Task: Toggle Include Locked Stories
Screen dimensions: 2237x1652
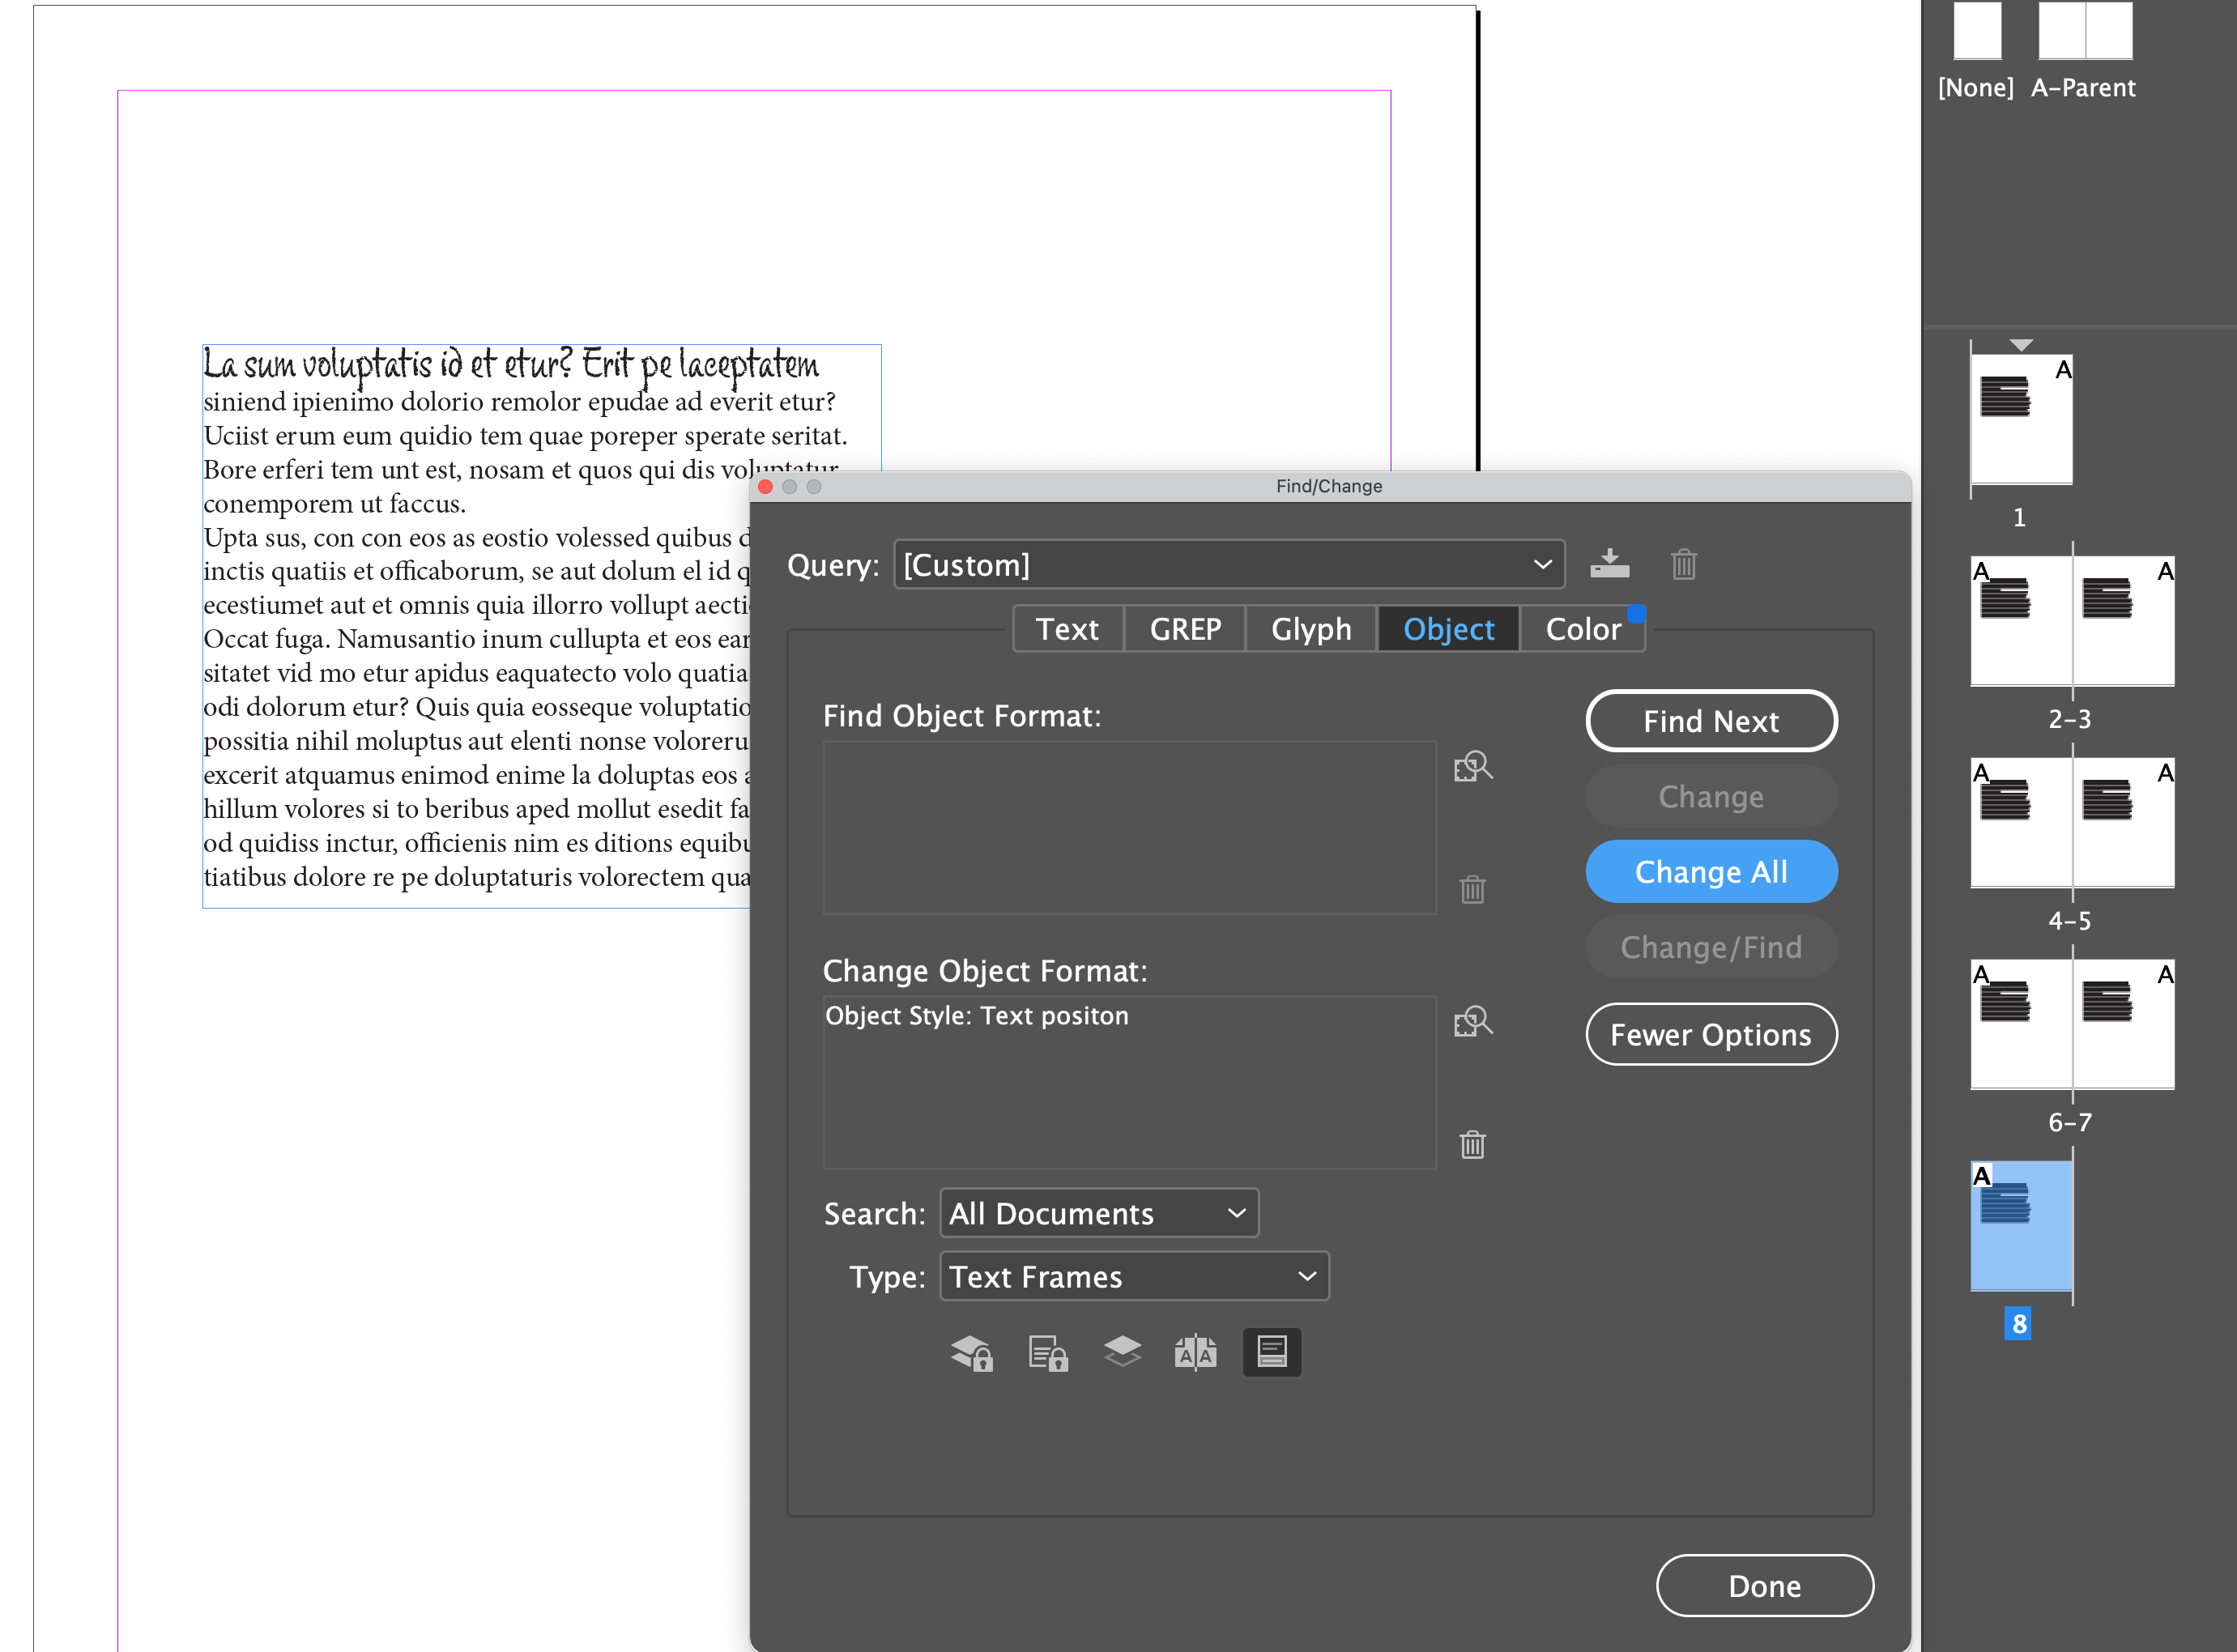Action: 1047,1352
